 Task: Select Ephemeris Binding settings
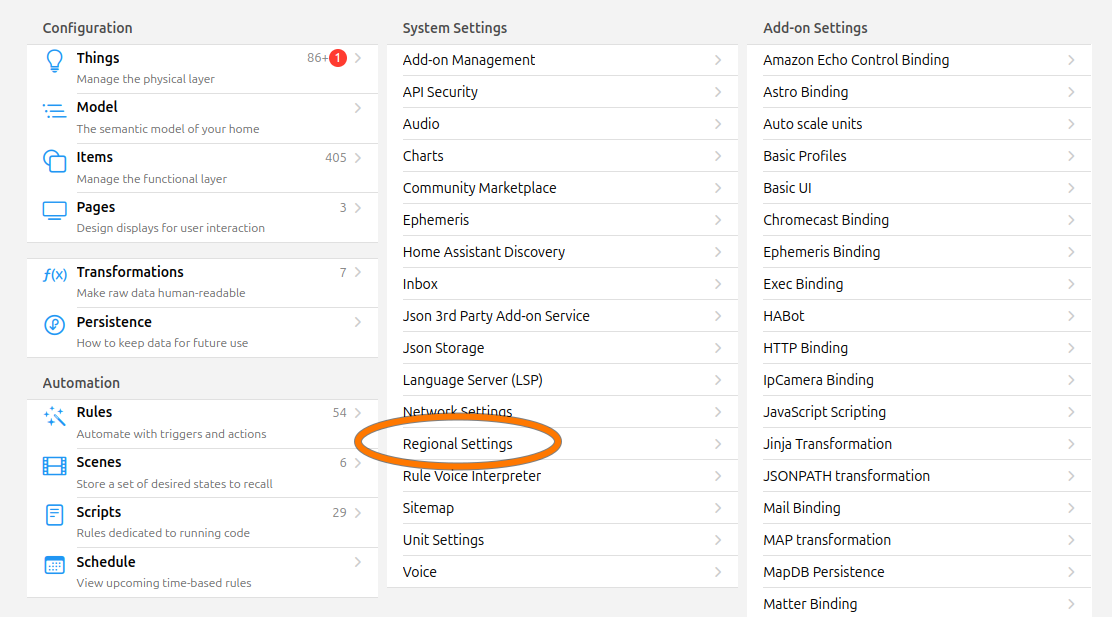click(x=919, y=252)
